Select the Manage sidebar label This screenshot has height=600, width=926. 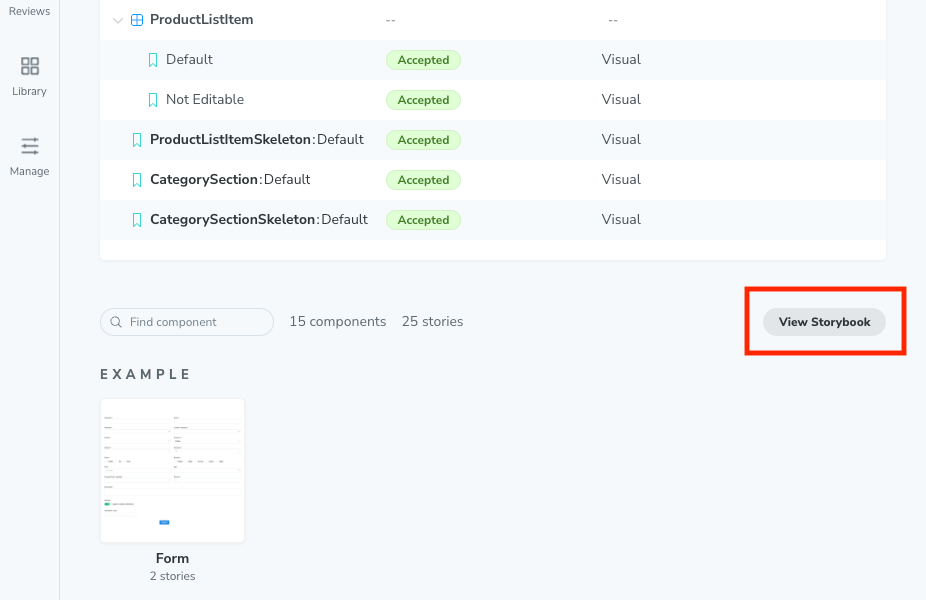tap(30, 171)
